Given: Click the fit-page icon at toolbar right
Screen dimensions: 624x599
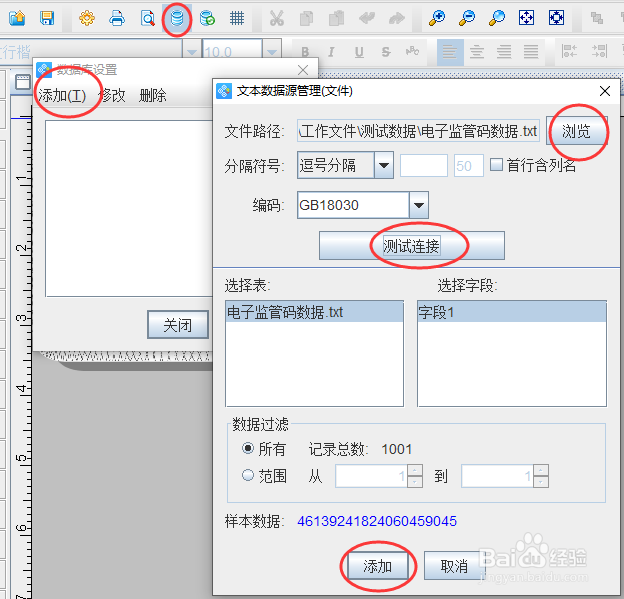Looking at the screenshot, I should pyautogui.click(x=556, y=18).
